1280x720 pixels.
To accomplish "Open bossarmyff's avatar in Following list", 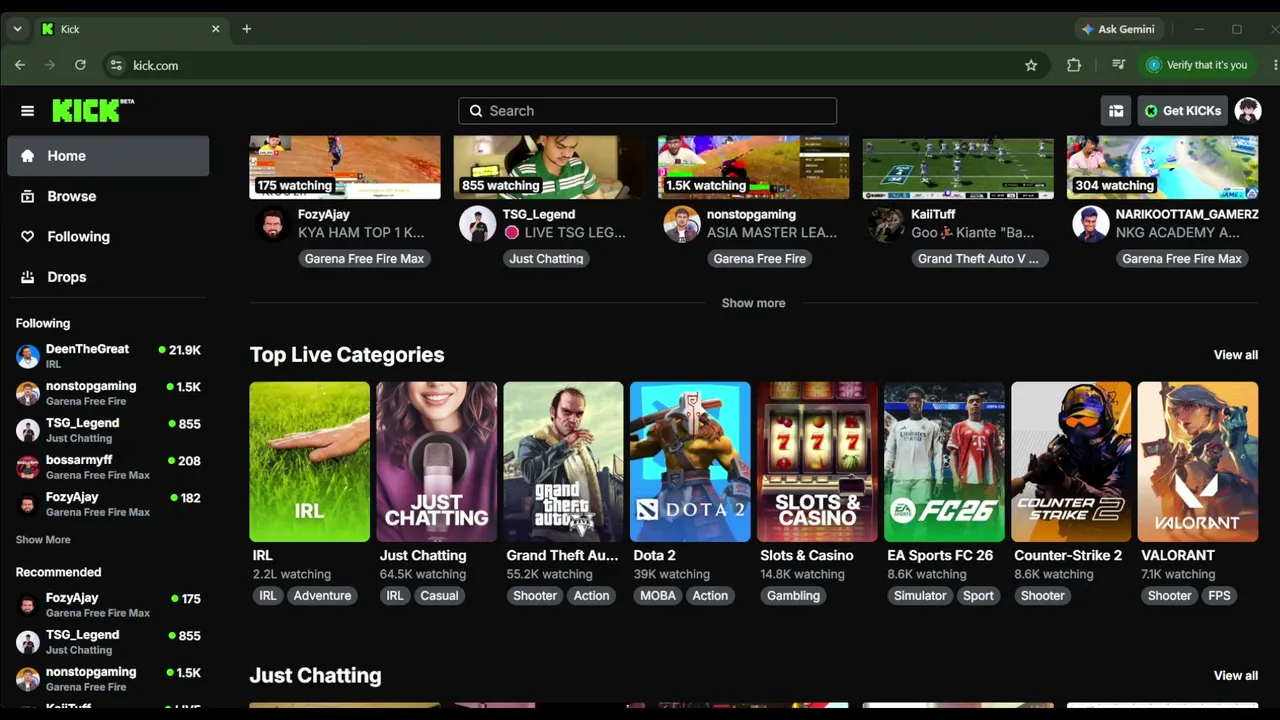I will pyautogui.click(x=28, y=467).
